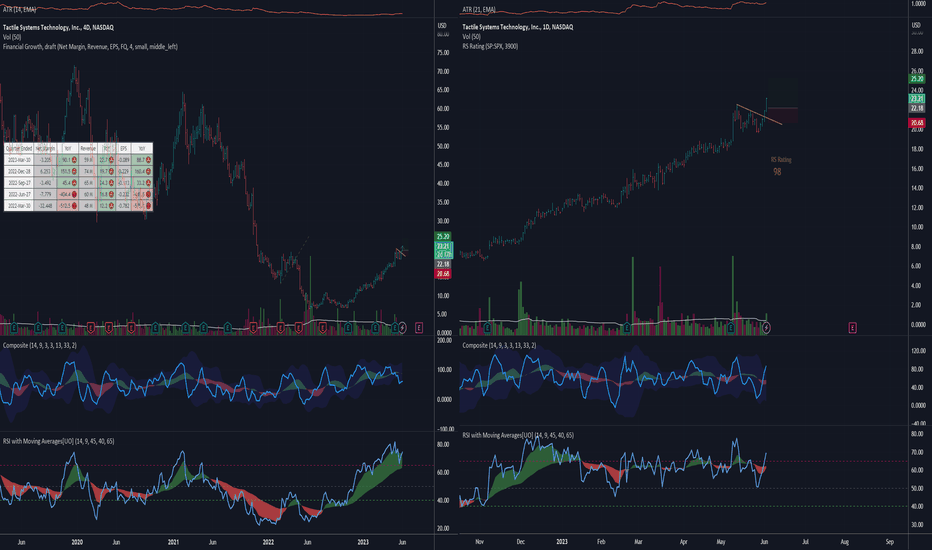
Task: Select the Tactile Systems 4D NASDAQ chart title
Action: pyautogui.click(x=58, y=27)
